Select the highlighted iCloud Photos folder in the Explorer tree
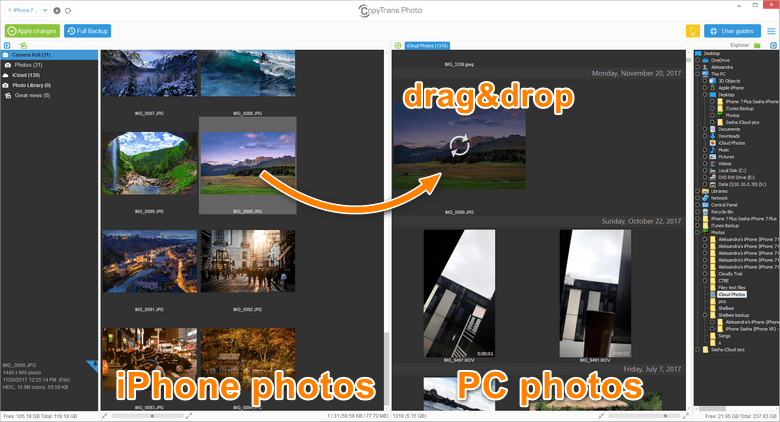Viewport: 780px width, 422px height. pyautogui.click(x=732, y=295)
